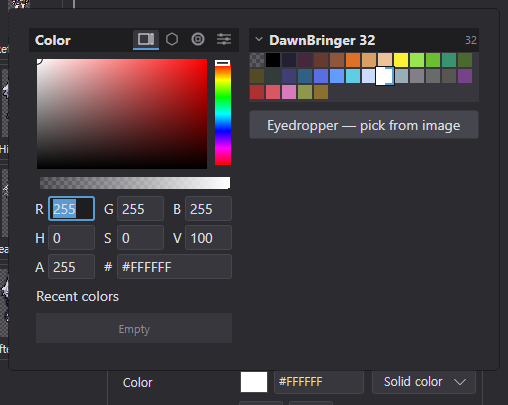
Task: Pick the dark navy swatch next to black
Action: tap(289, 60)
